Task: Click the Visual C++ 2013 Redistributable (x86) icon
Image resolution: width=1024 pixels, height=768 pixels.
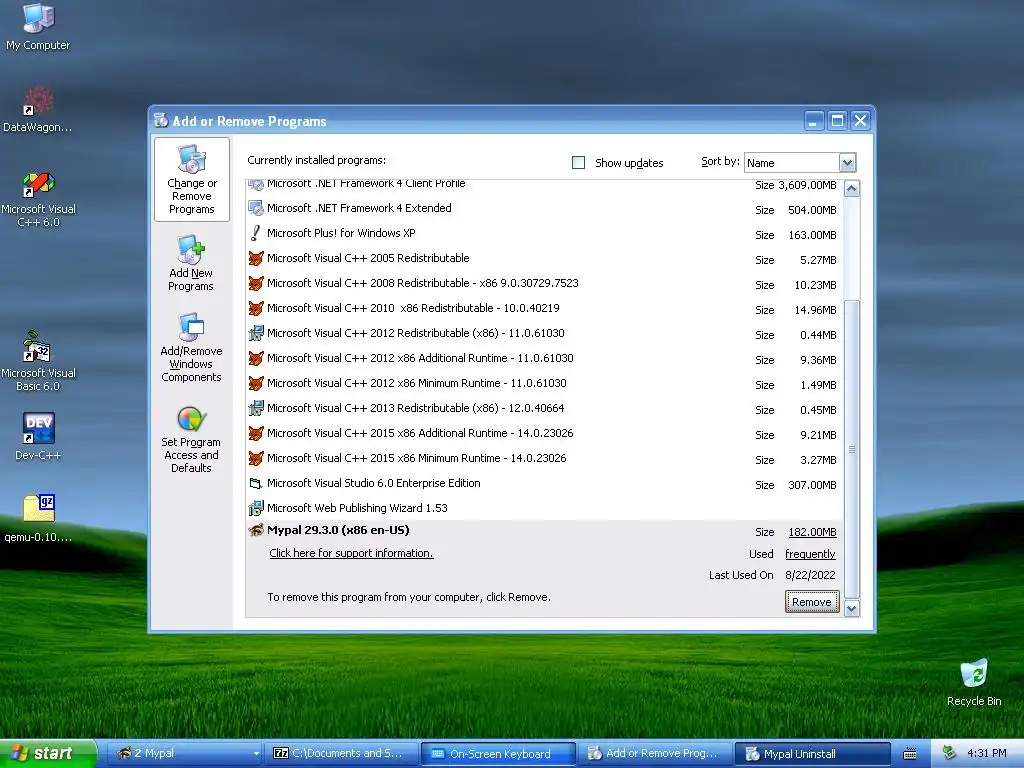Action: pyautogui.click(x=255, y=409)
